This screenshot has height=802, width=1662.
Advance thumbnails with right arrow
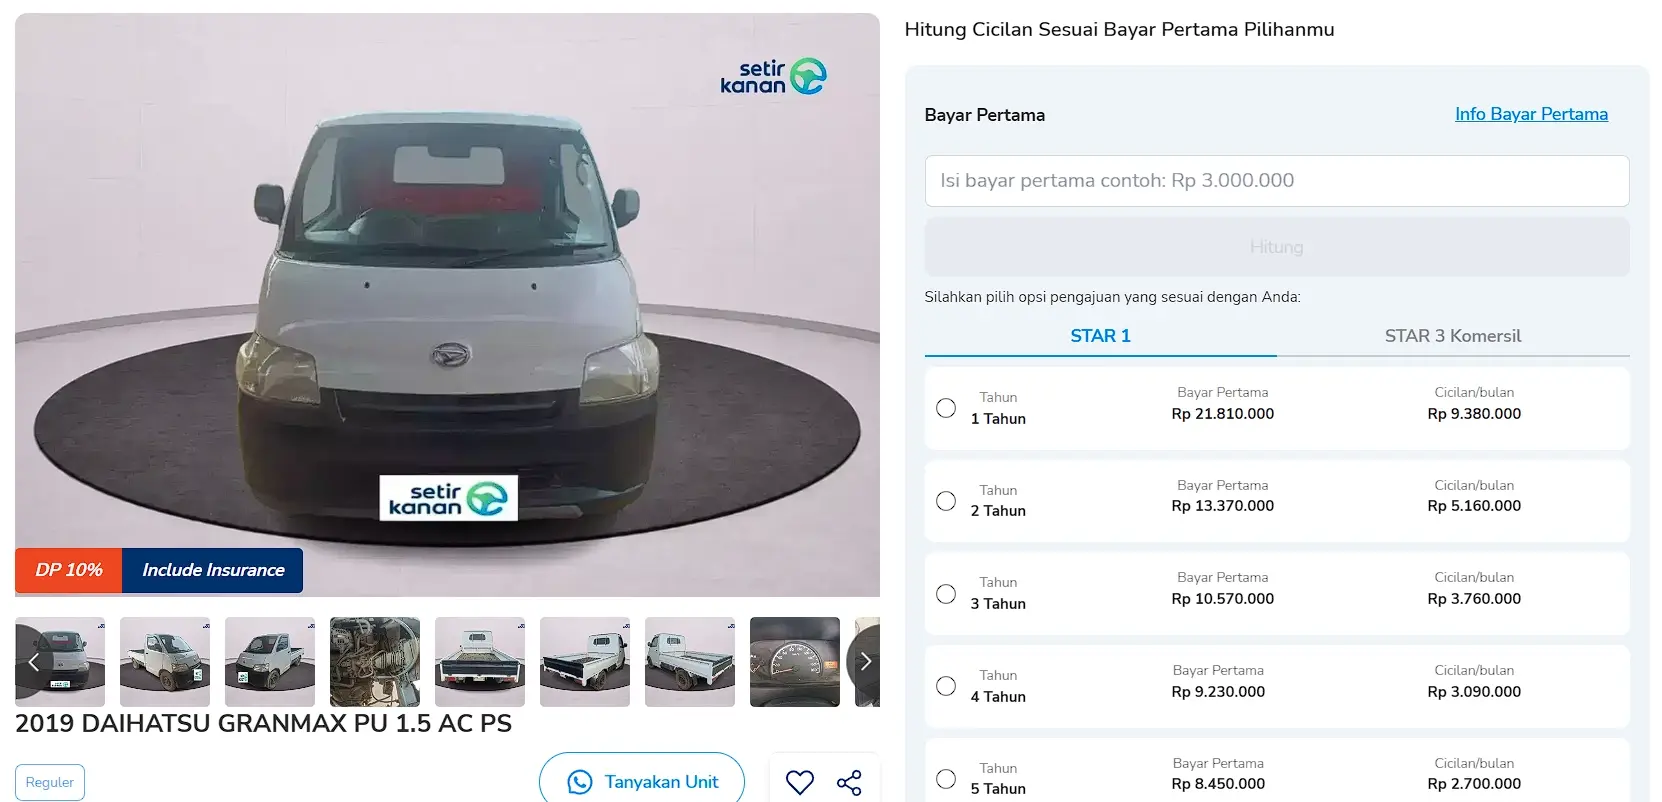(865, 662)
